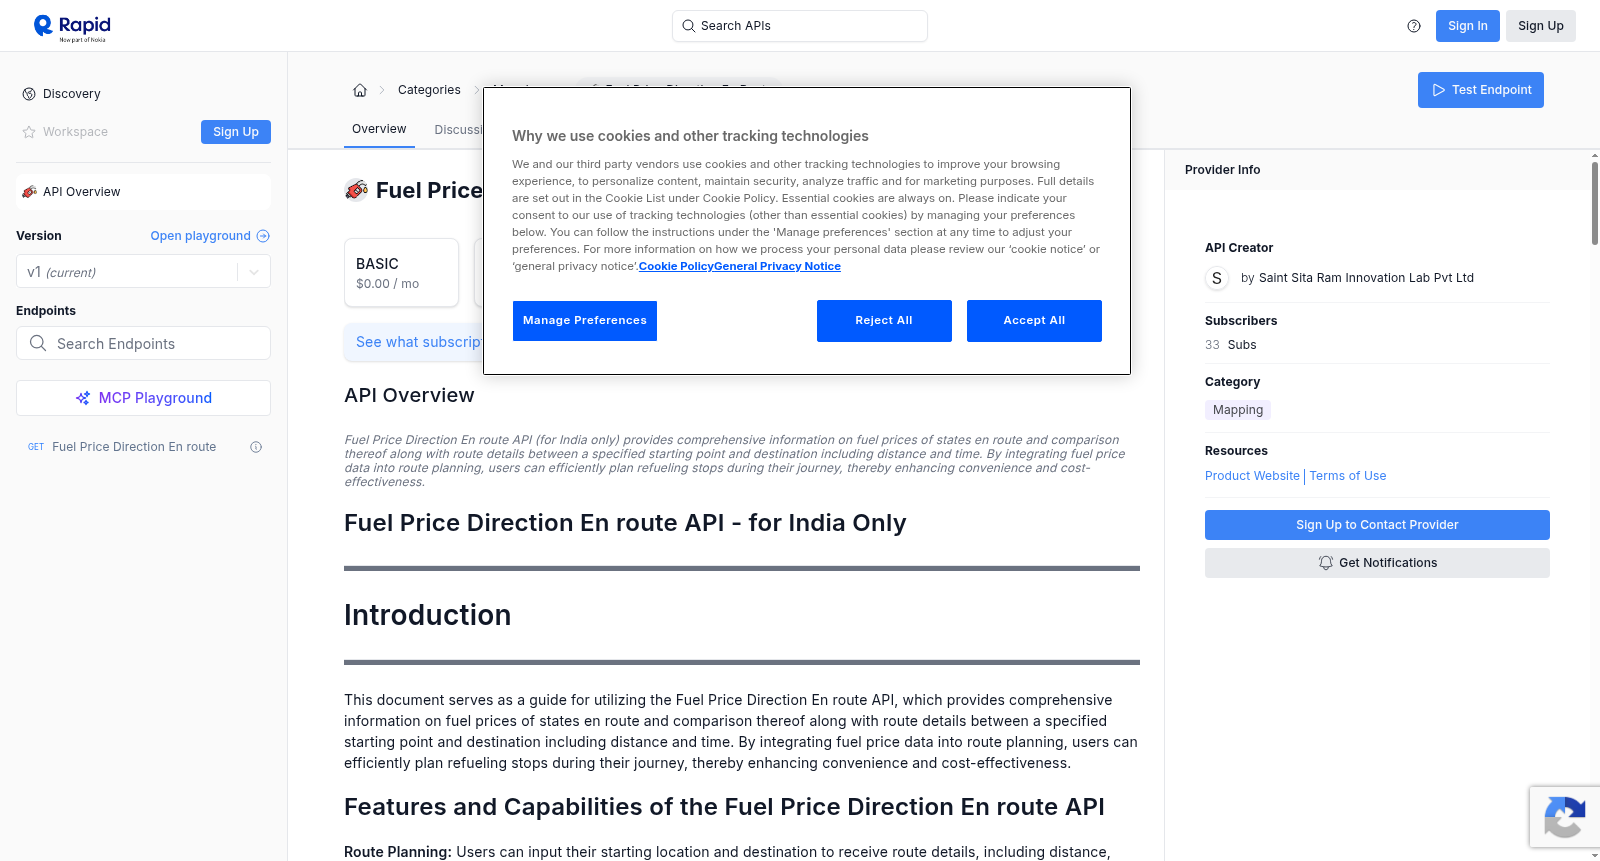Screen dimensions: 1600x861
Task: Click the API Overview sidebar icon
Action: [x=30, y=192]
